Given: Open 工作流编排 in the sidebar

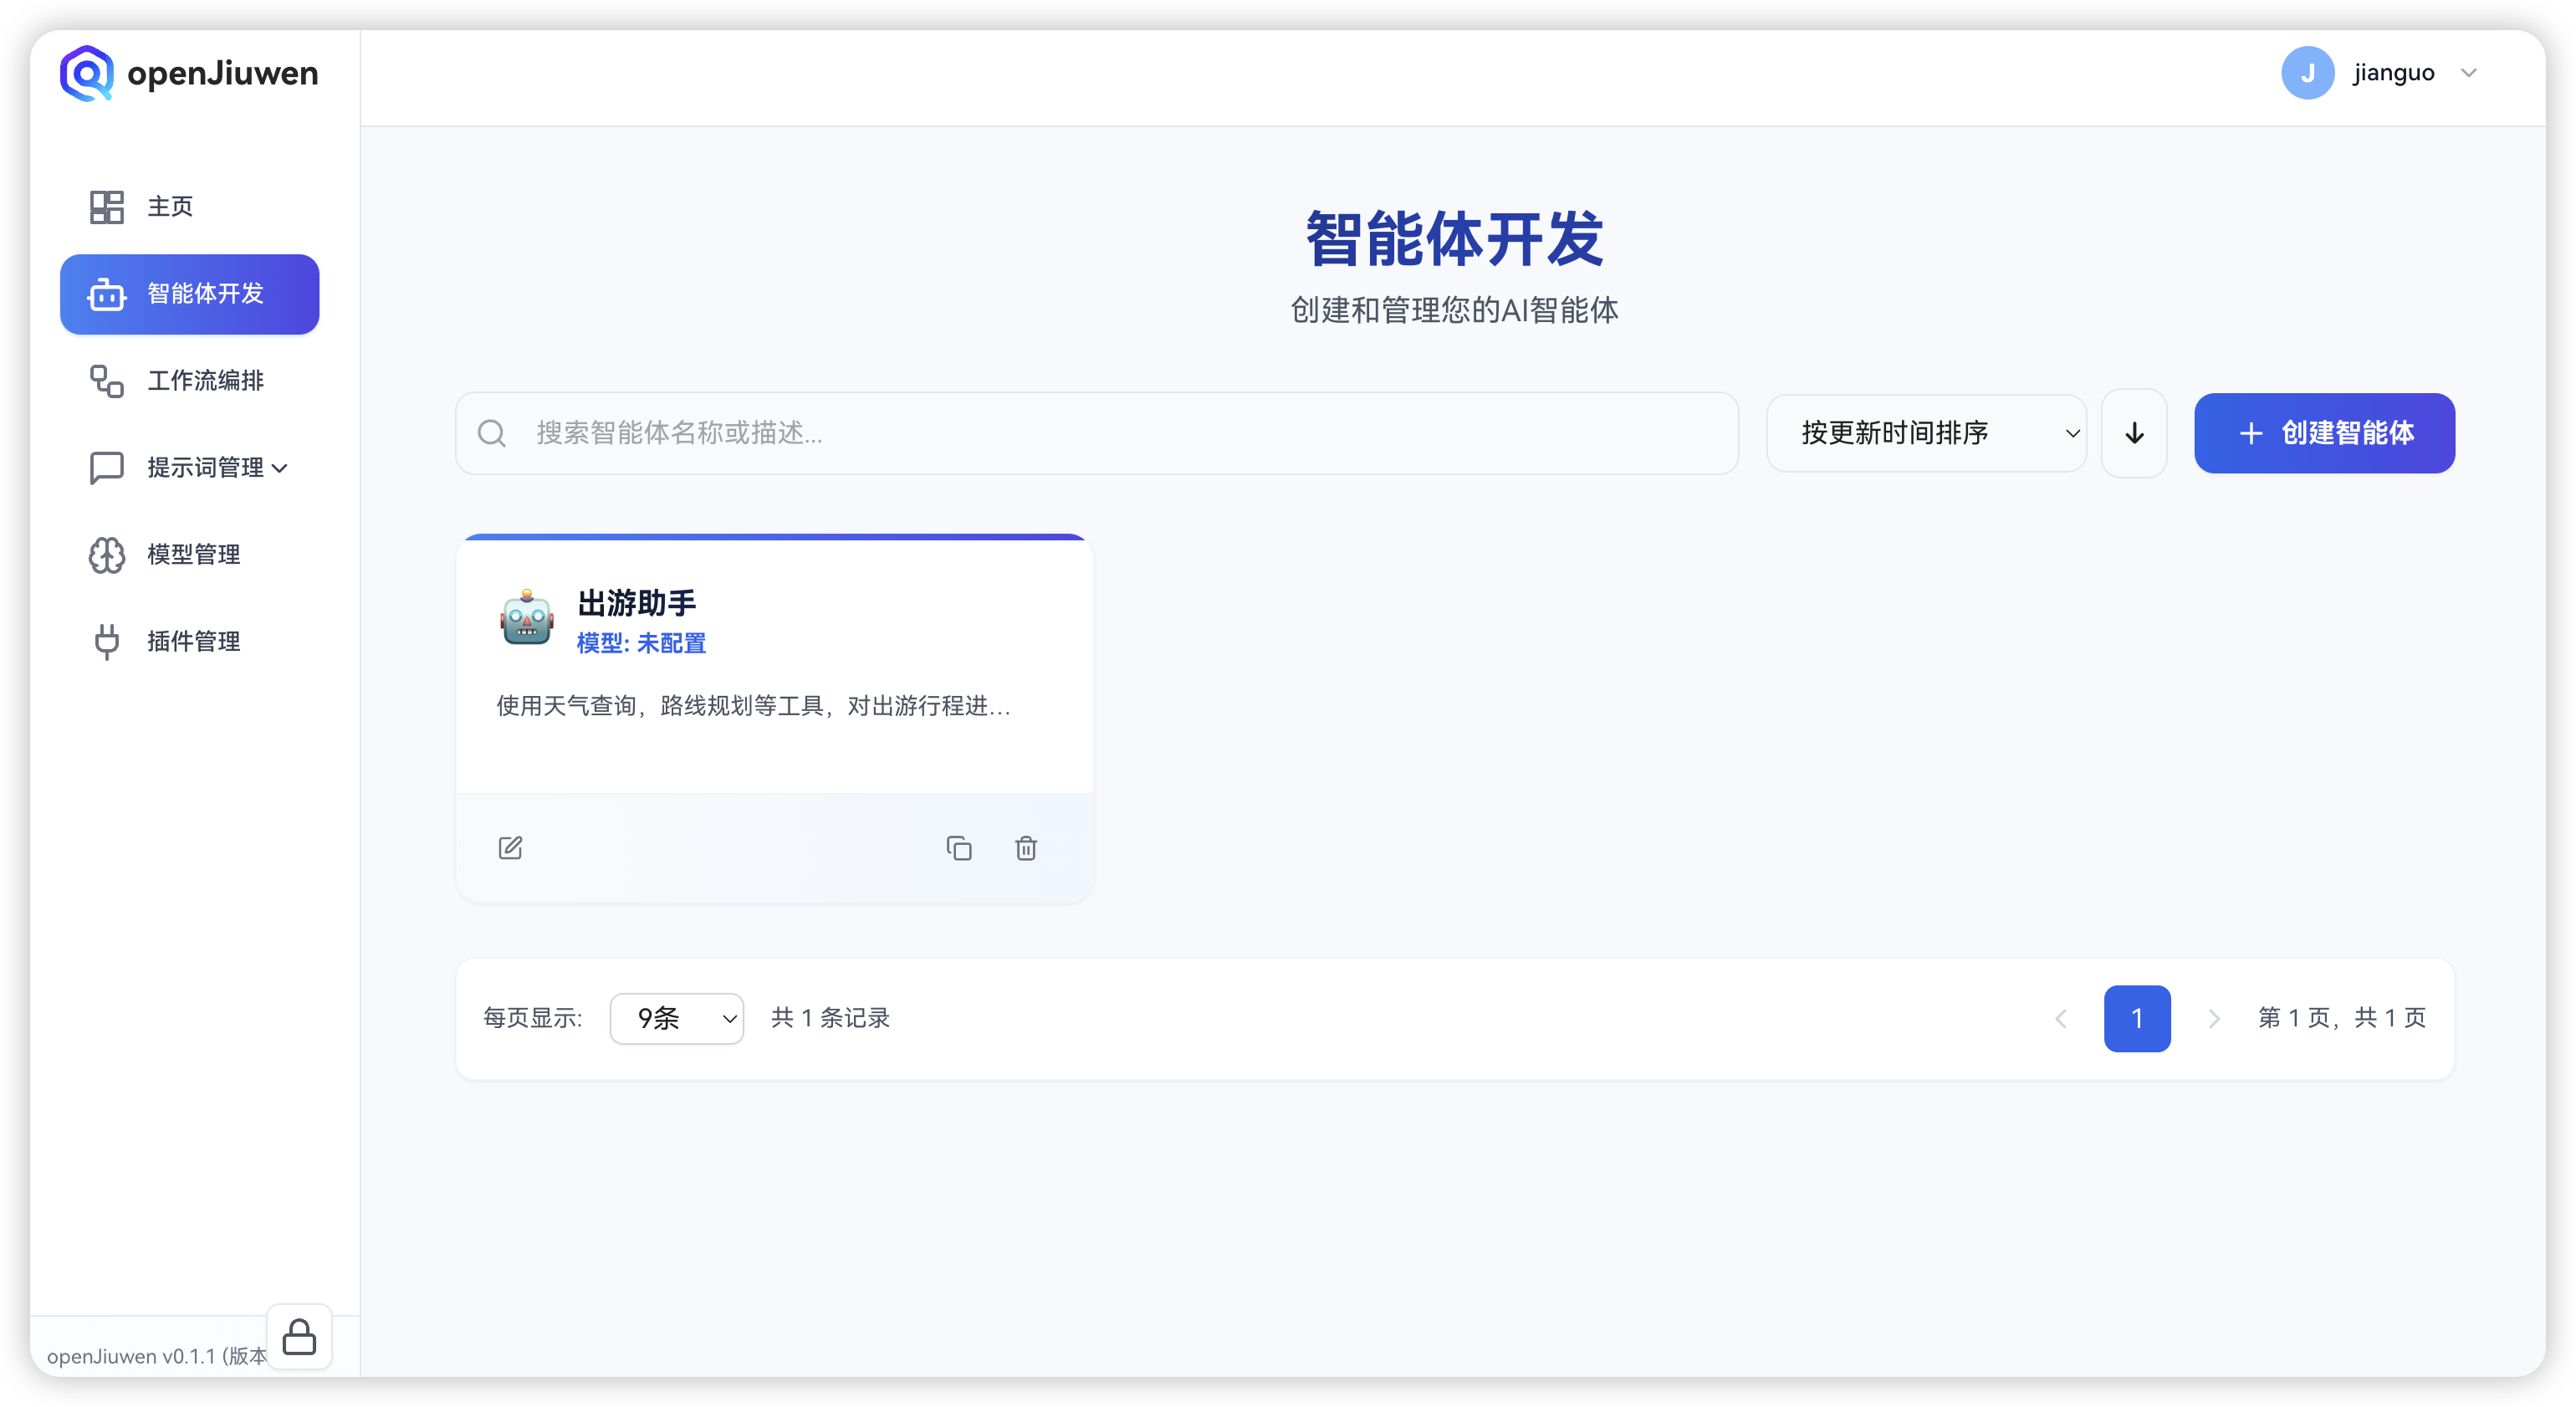Looking at the screenshot, I should 205,380.
